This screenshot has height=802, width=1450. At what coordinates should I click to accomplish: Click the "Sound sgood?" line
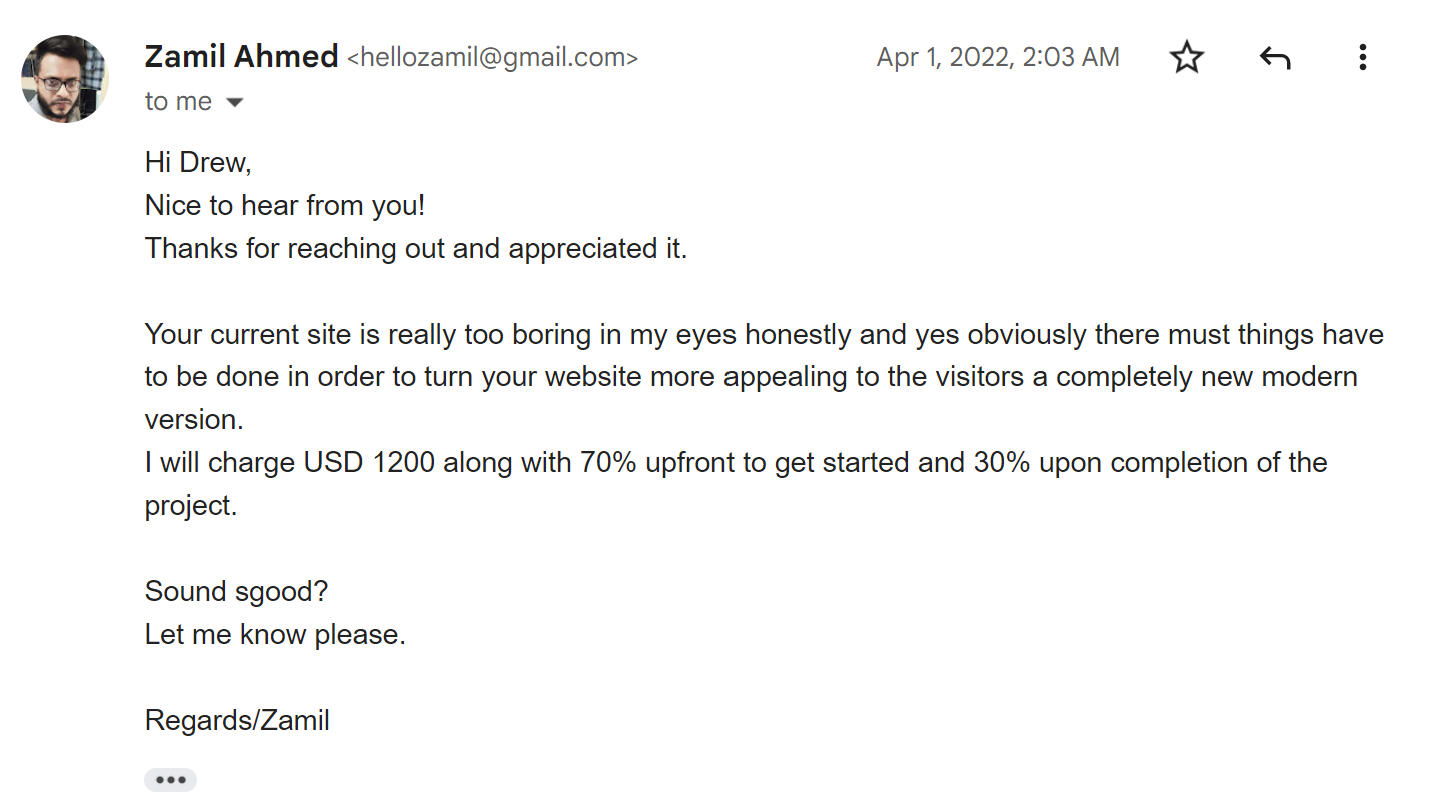(236, 591)
